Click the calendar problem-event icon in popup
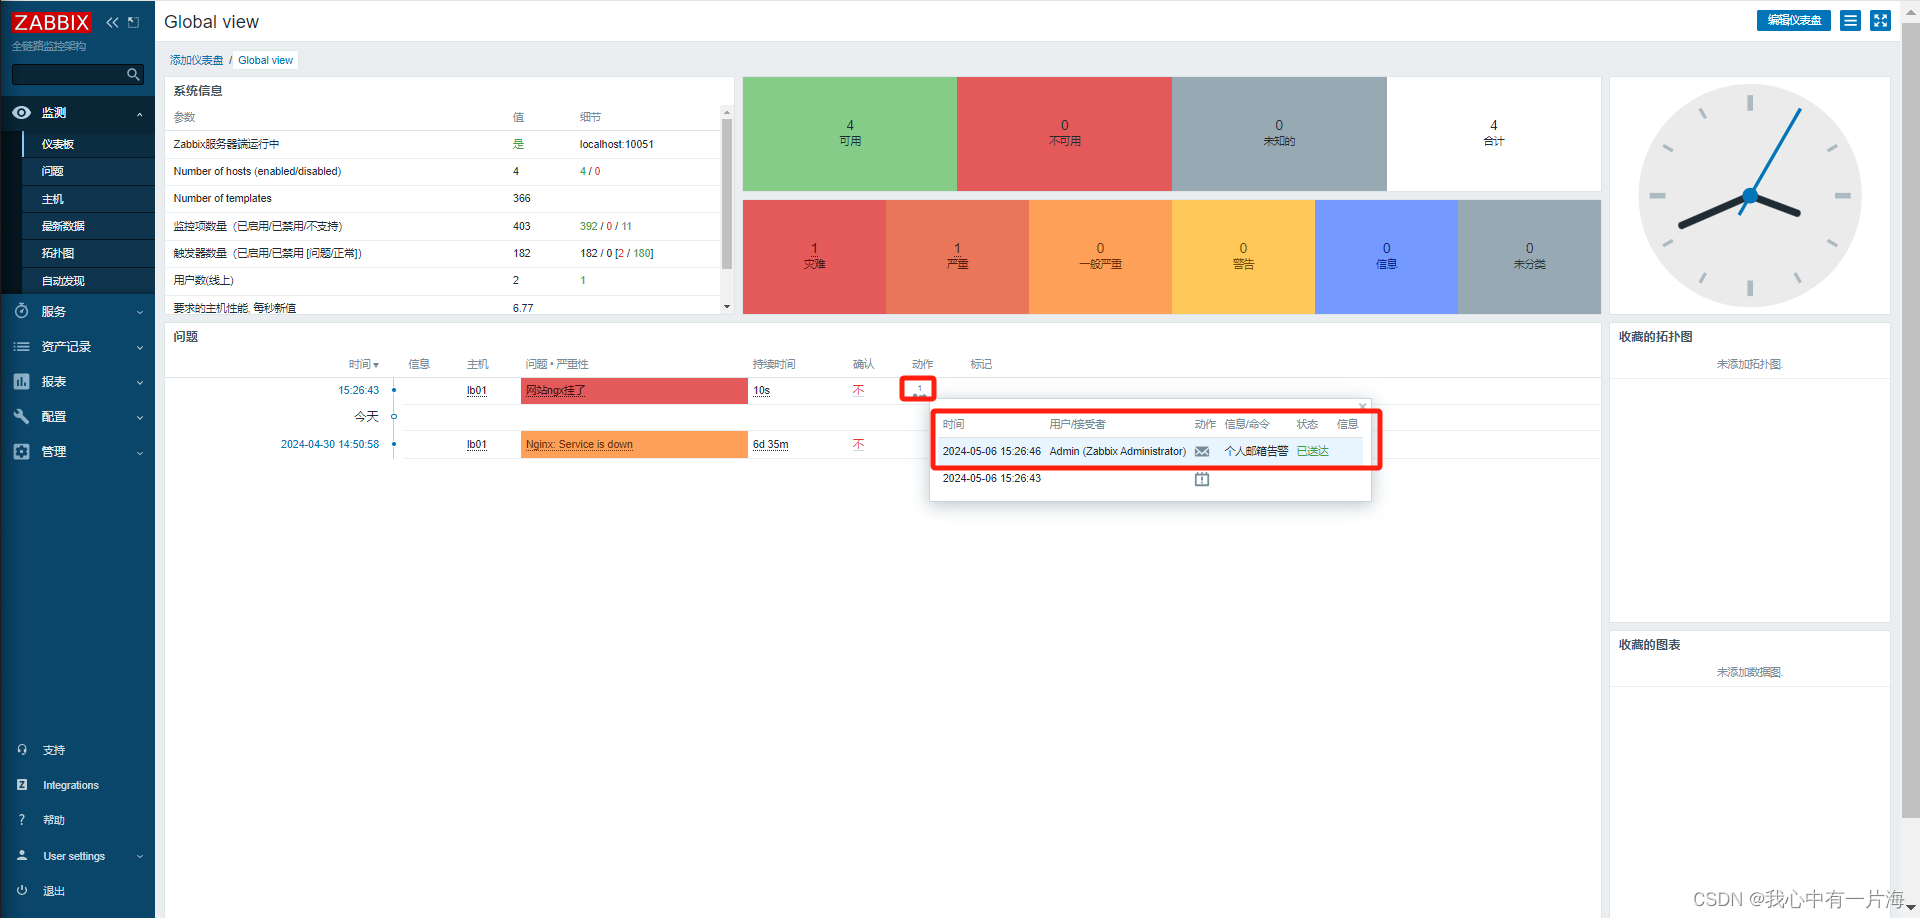The image size is (1920, 918). pos(1202,479)
